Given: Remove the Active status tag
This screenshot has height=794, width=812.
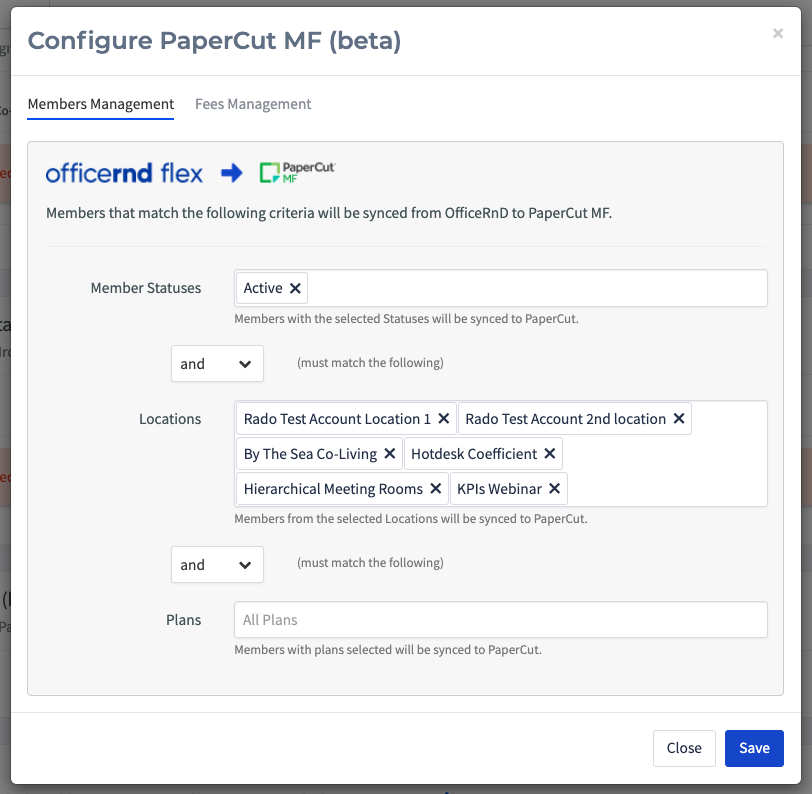Looking at the screenshot, I should 295,288.
